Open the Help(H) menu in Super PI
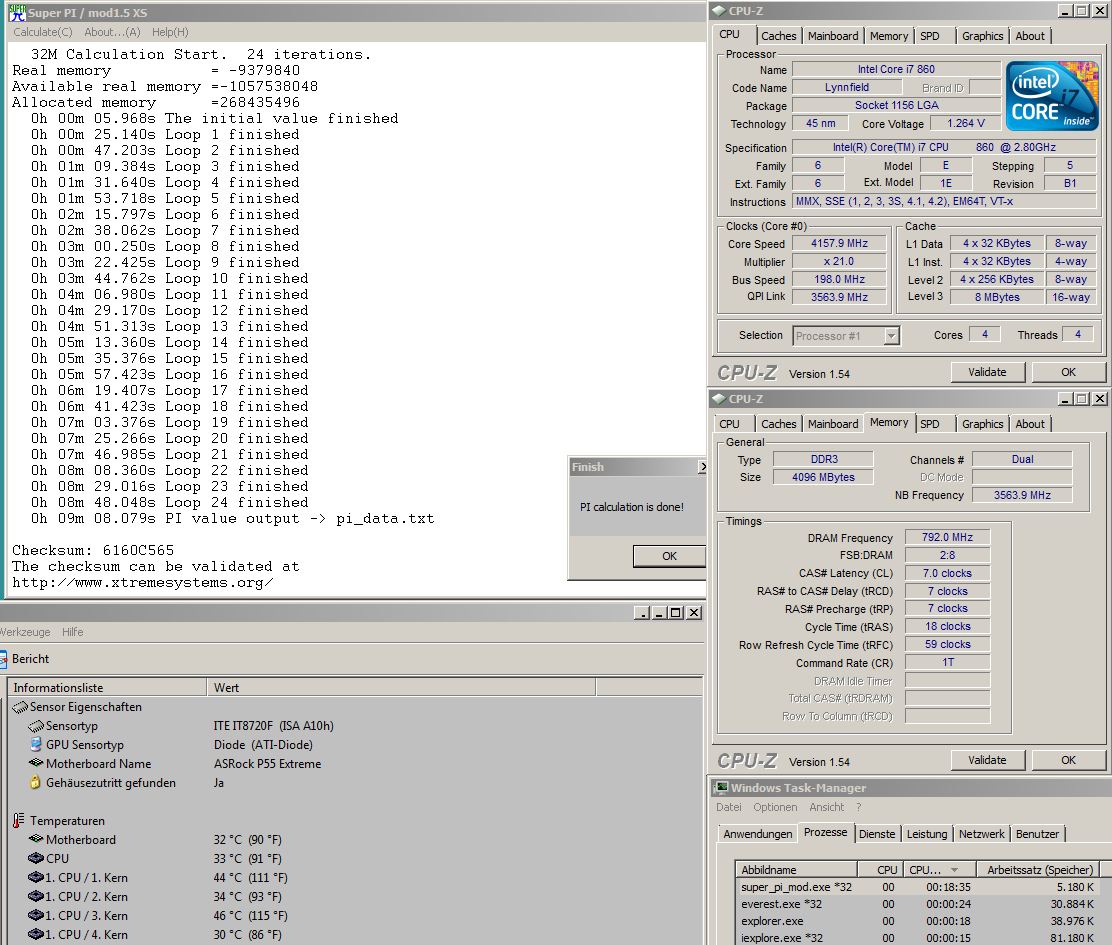 170,32
